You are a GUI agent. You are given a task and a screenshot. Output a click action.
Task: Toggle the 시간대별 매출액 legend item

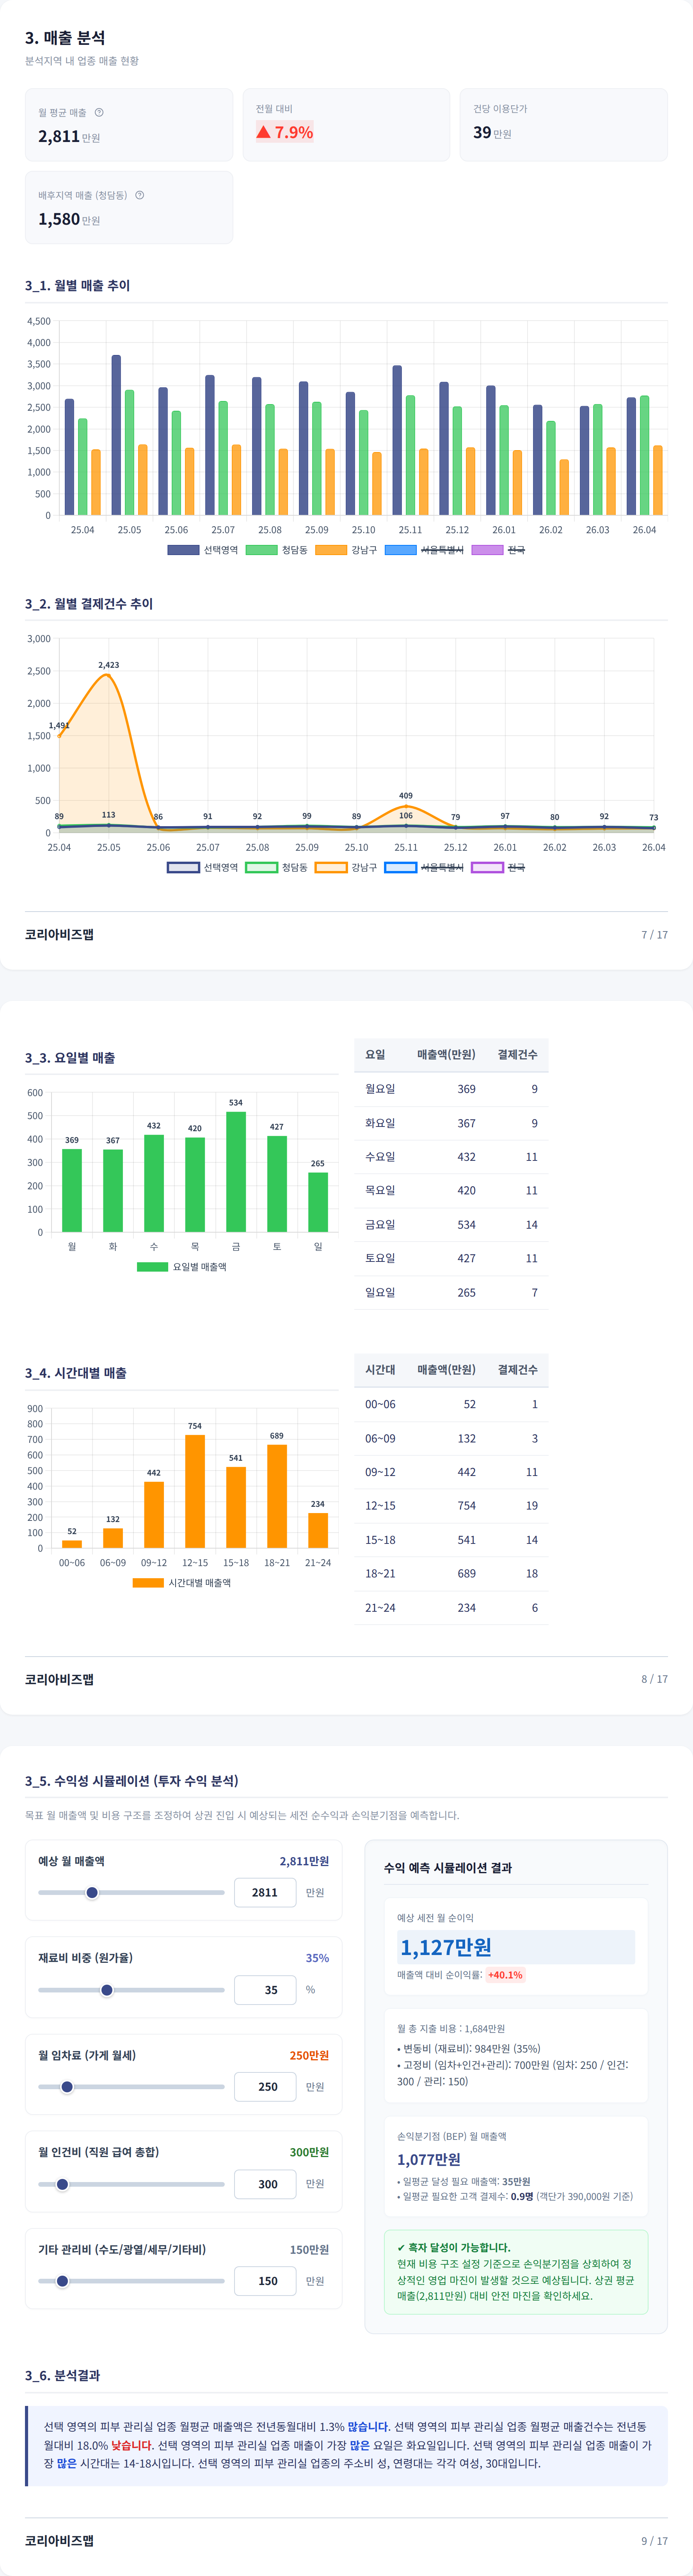(x=182, y=1583)
